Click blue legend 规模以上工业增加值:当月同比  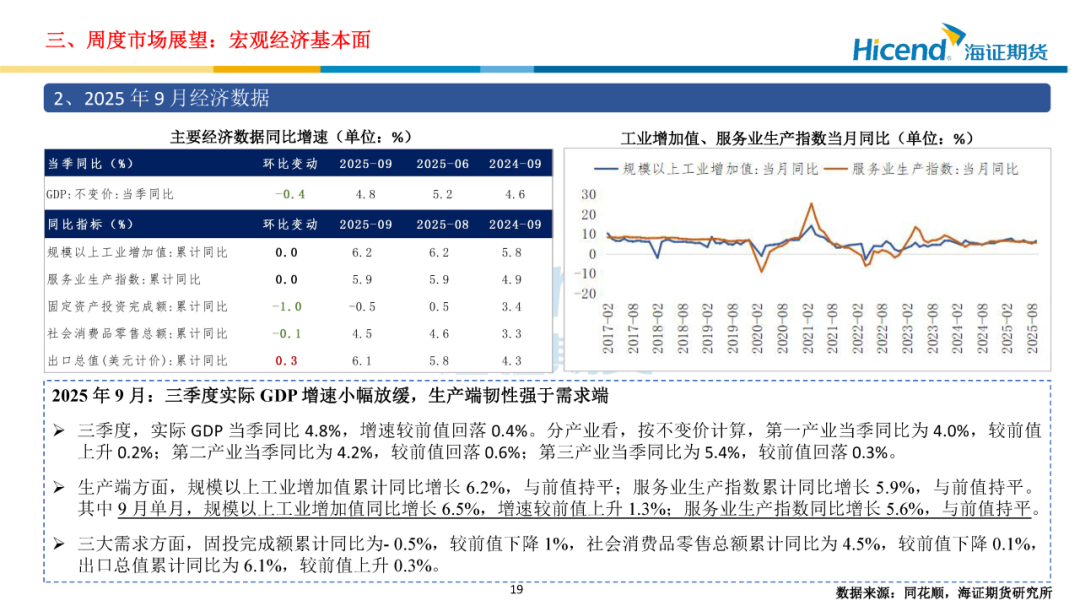click(706, 169)
